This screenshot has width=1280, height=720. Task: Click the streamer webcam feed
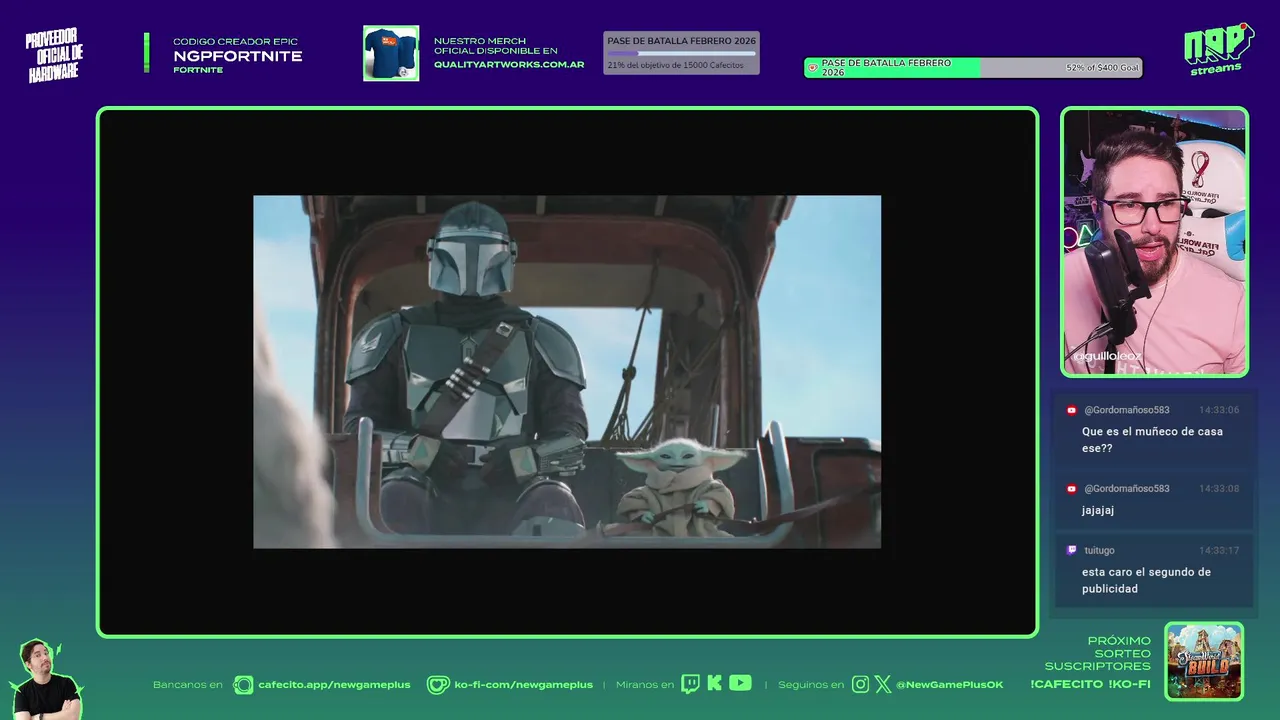point(1155,242)
